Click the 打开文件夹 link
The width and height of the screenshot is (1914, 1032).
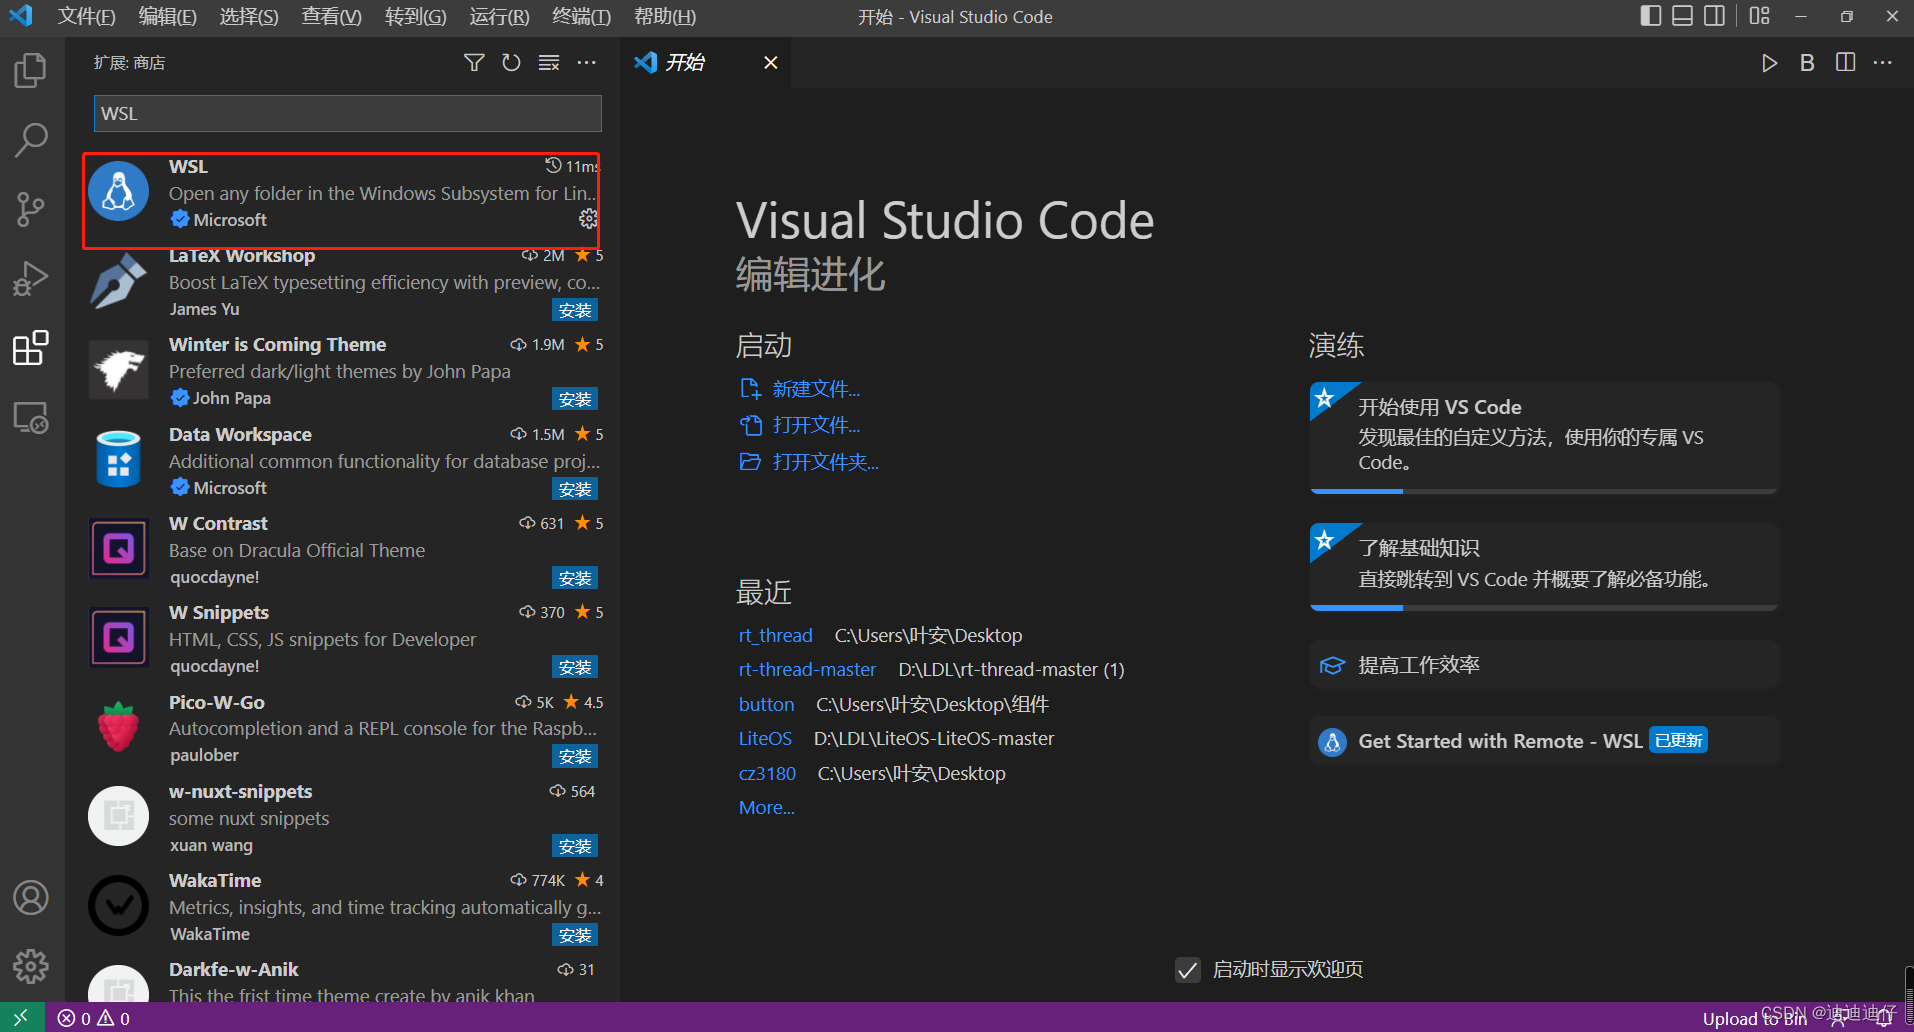click(x=825, y=462)
